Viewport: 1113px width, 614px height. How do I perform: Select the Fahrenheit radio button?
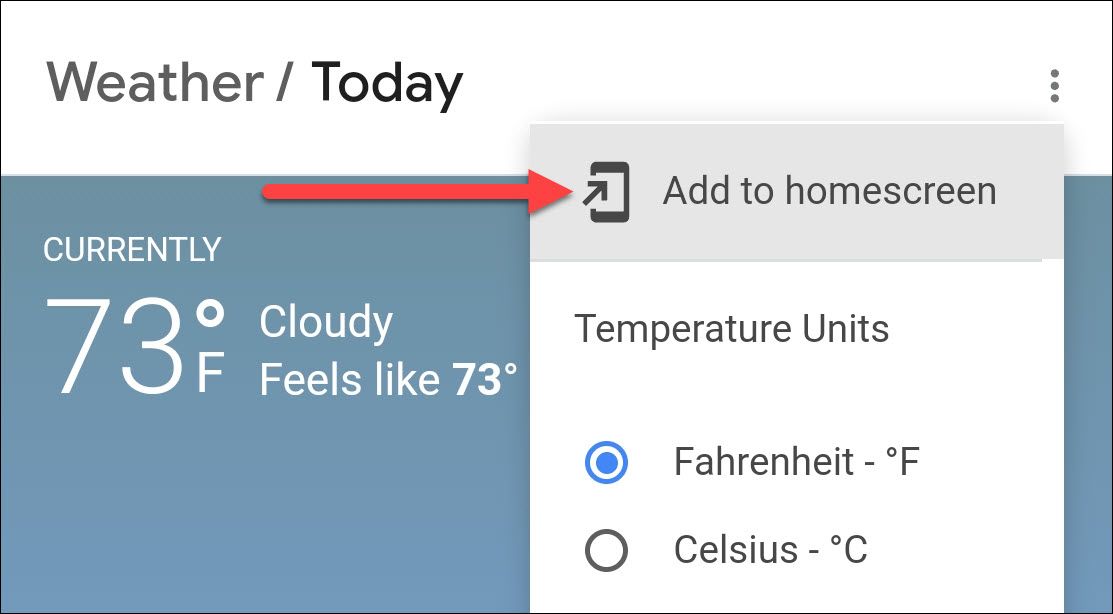click(605, 463)
